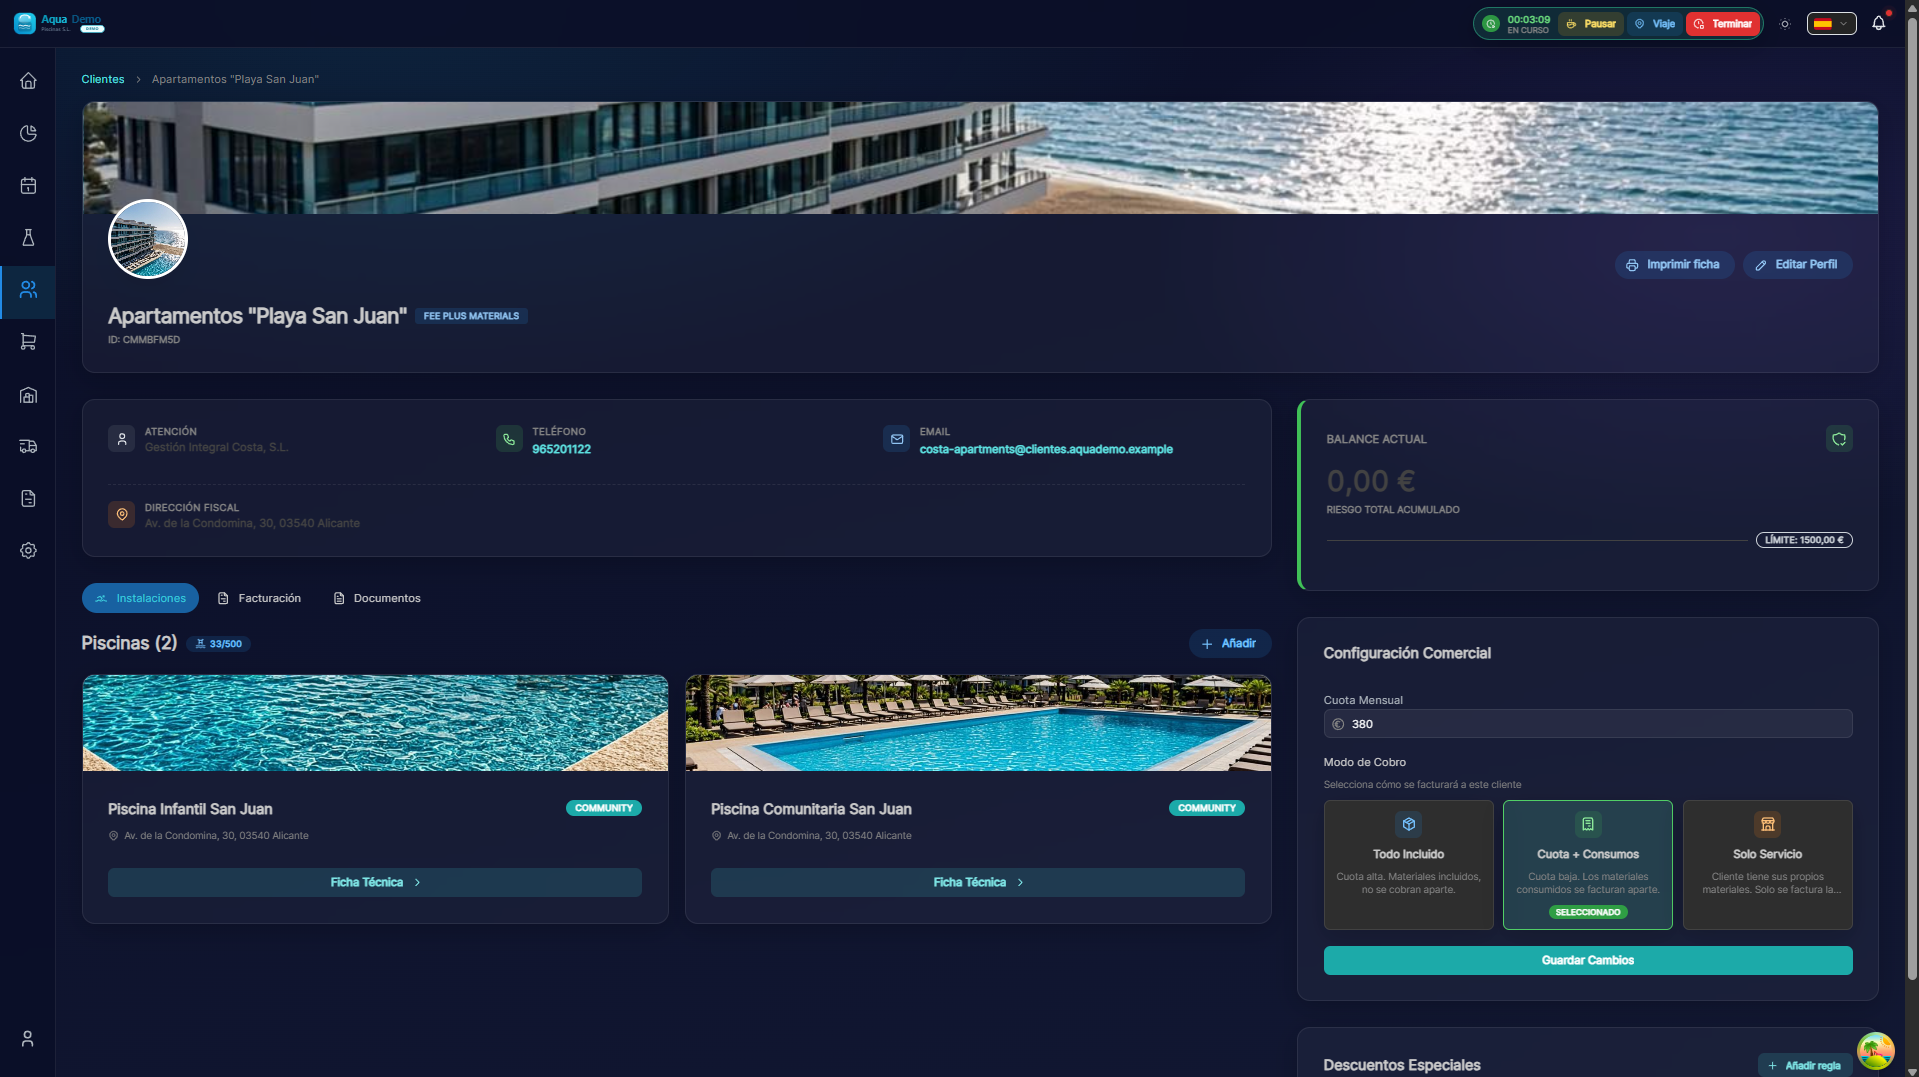Click the ID: CMMBFM5D text
Image resolution: width=1919 pixels, height=1077 pixels.
coord(144,340)
